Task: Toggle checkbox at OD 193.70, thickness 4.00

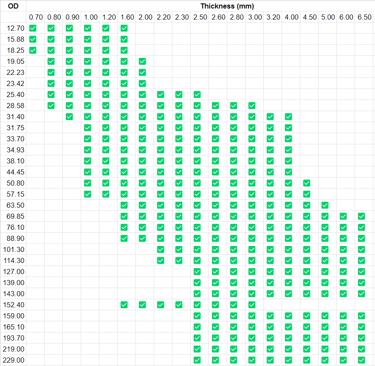Action: (x=288, y=338)
